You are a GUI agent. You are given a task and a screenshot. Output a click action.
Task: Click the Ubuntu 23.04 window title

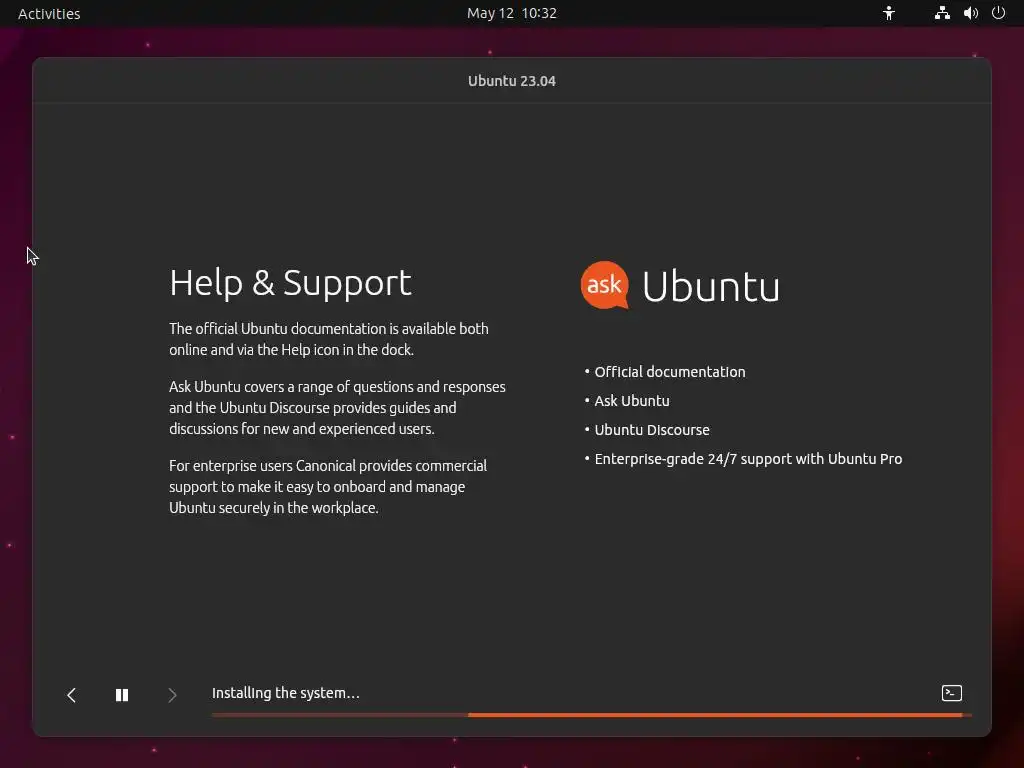tap(512, 81)
